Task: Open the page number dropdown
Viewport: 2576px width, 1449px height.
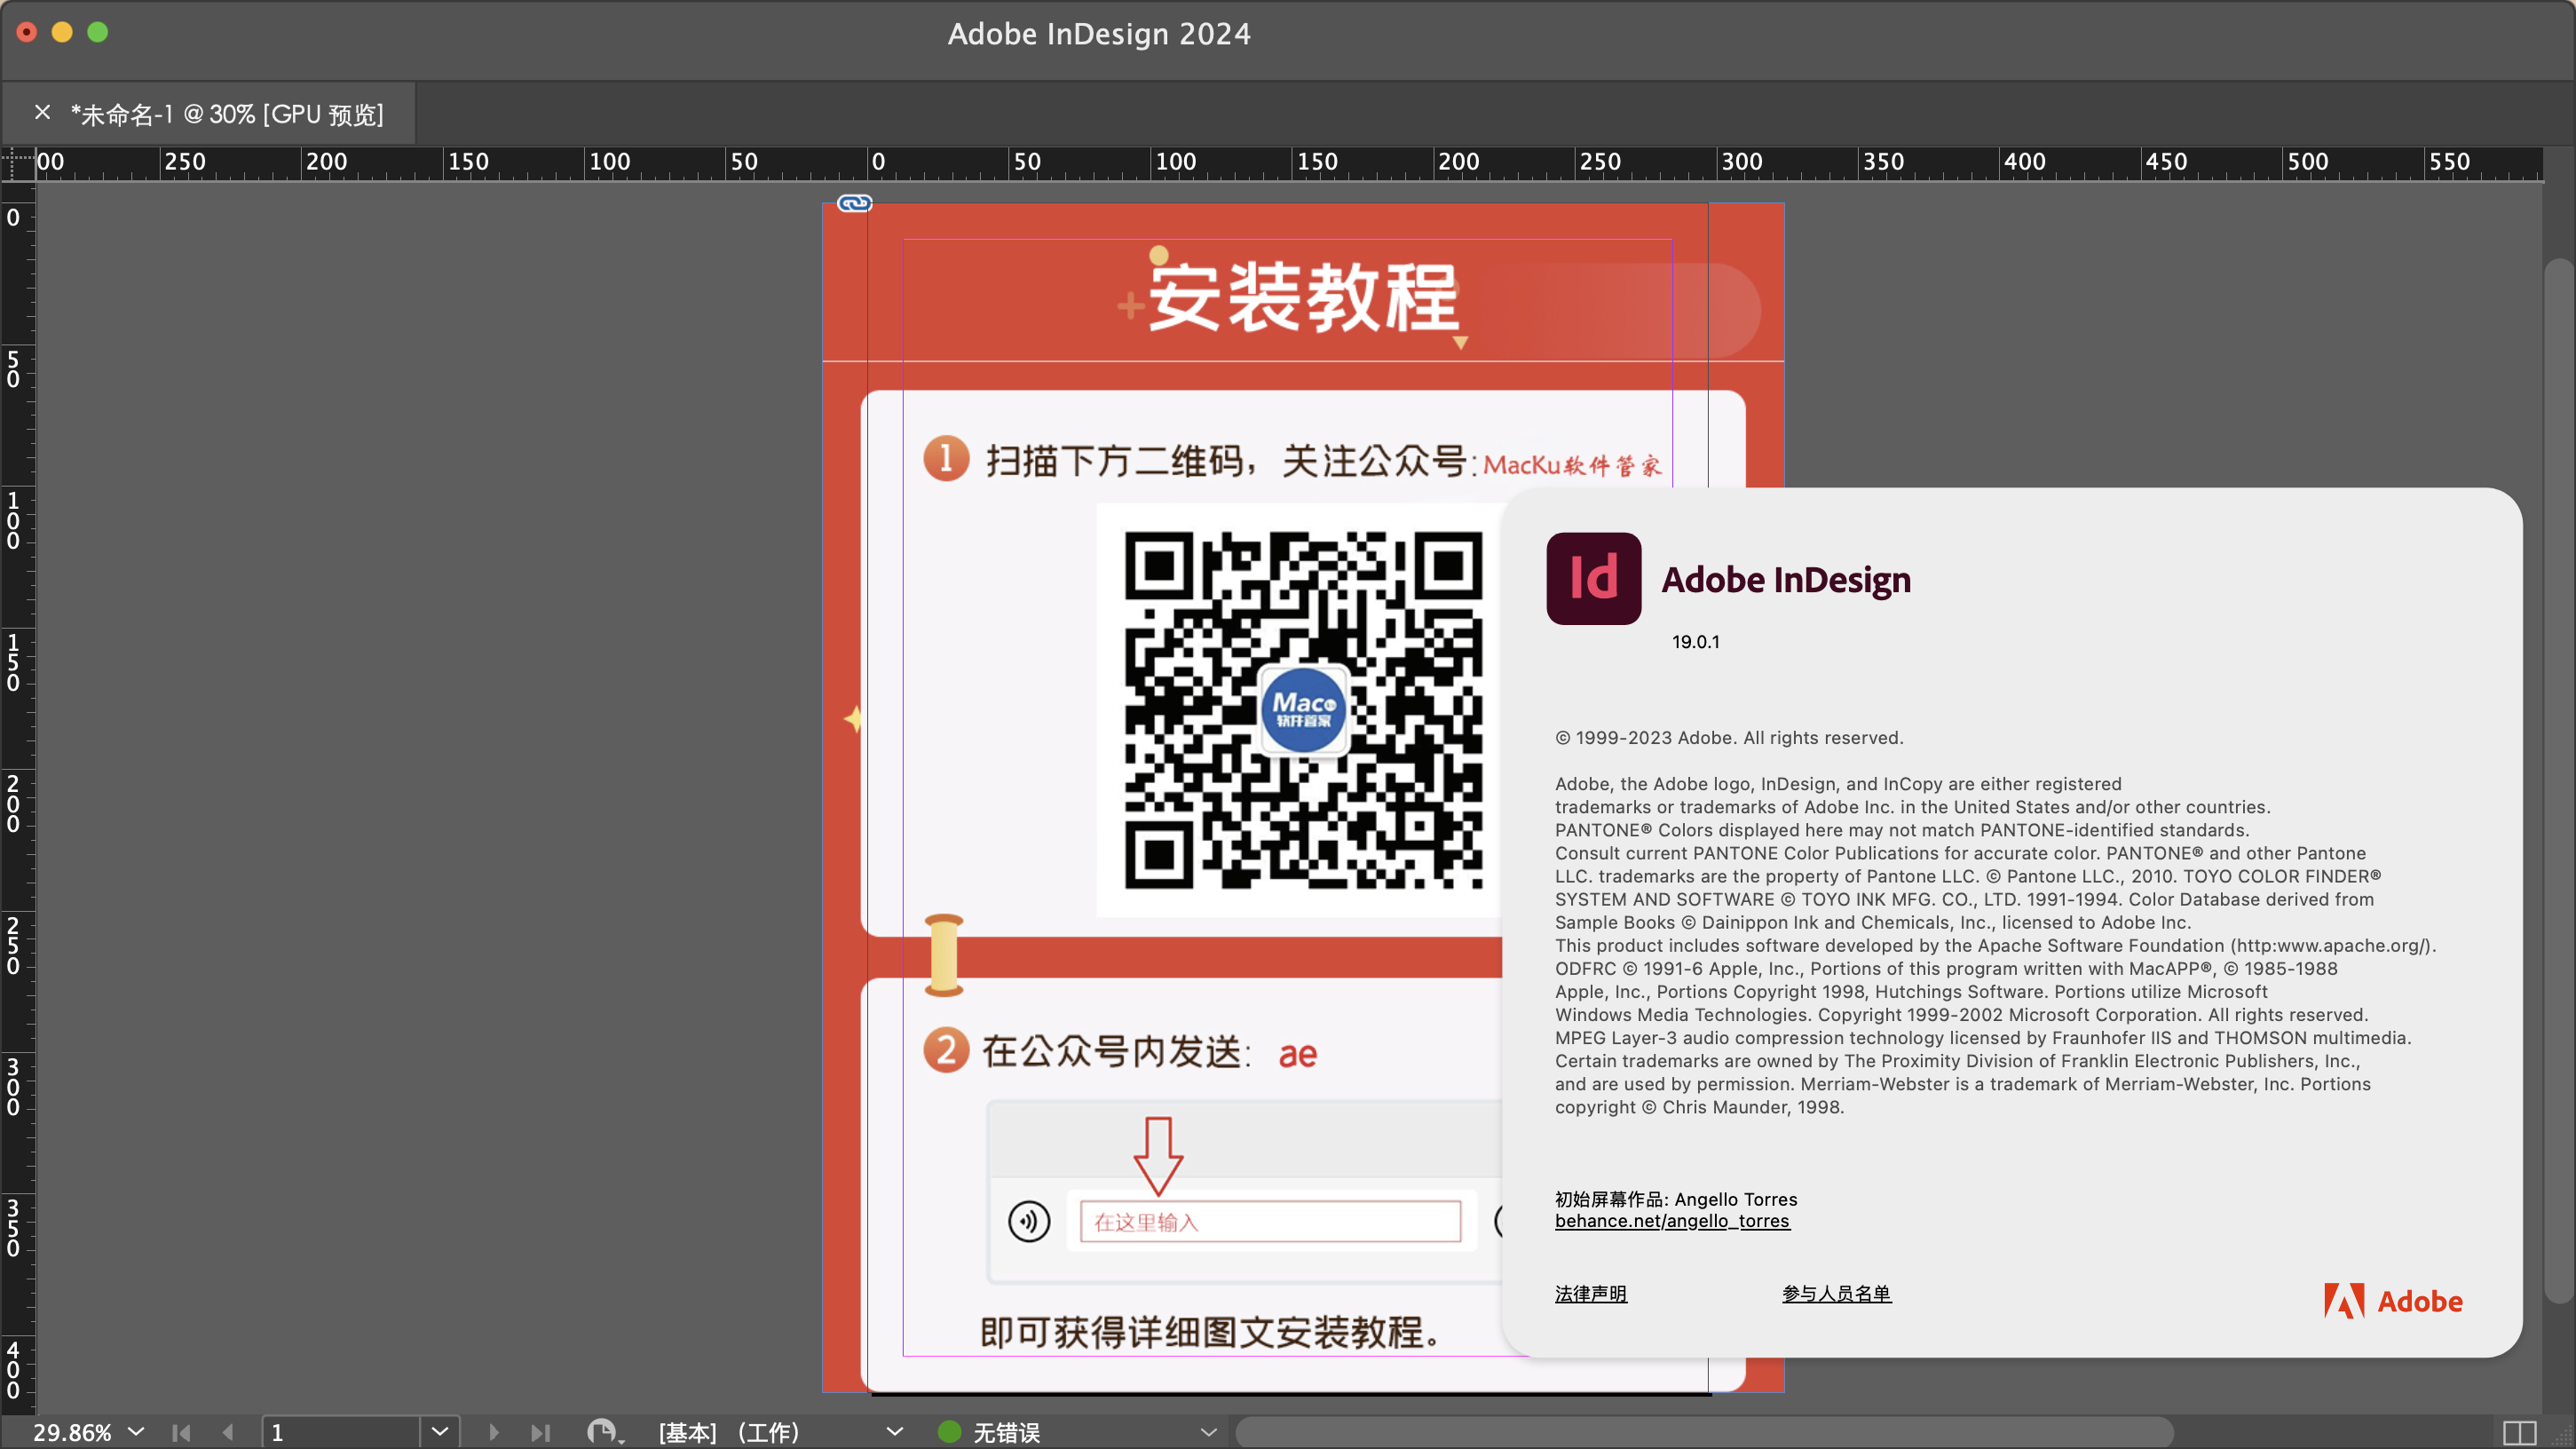Action: tap(439, 1432)
